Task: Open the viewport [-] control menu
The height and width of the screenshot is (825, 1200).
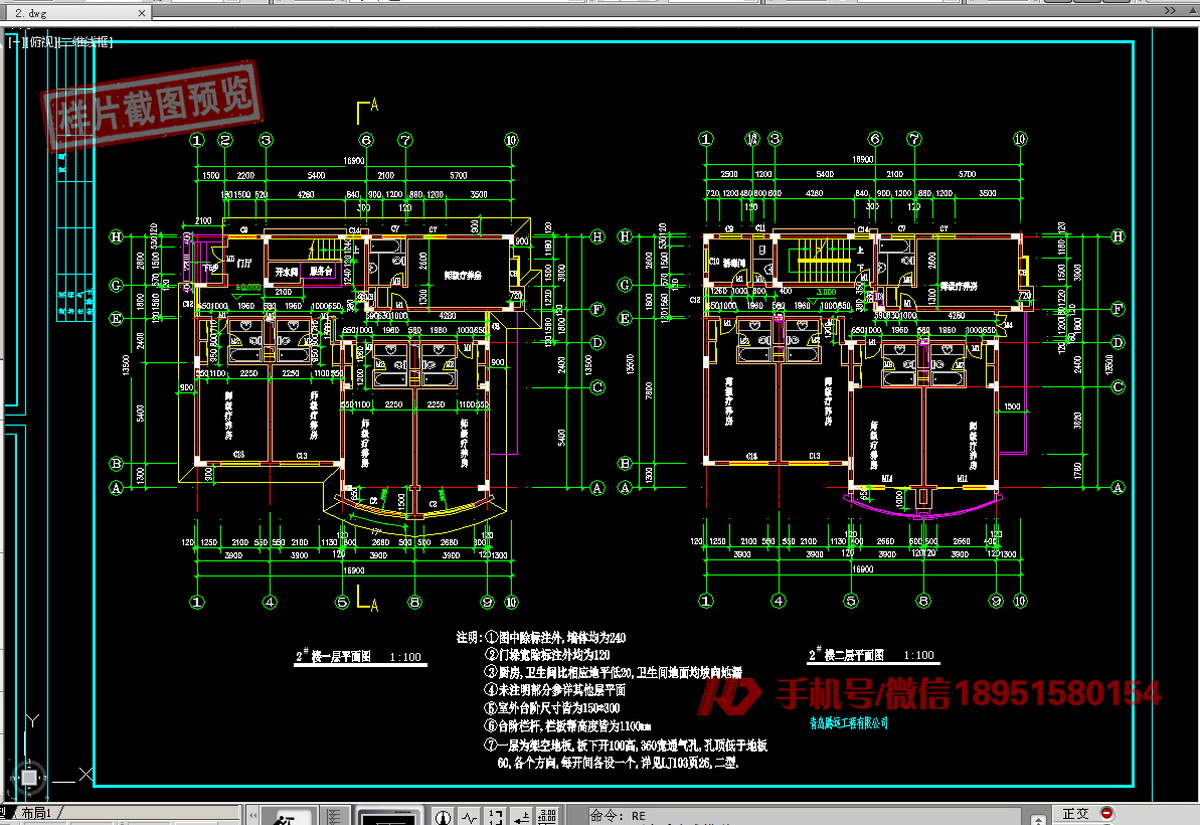Action: pyautogui.click(x=12, y=42)
